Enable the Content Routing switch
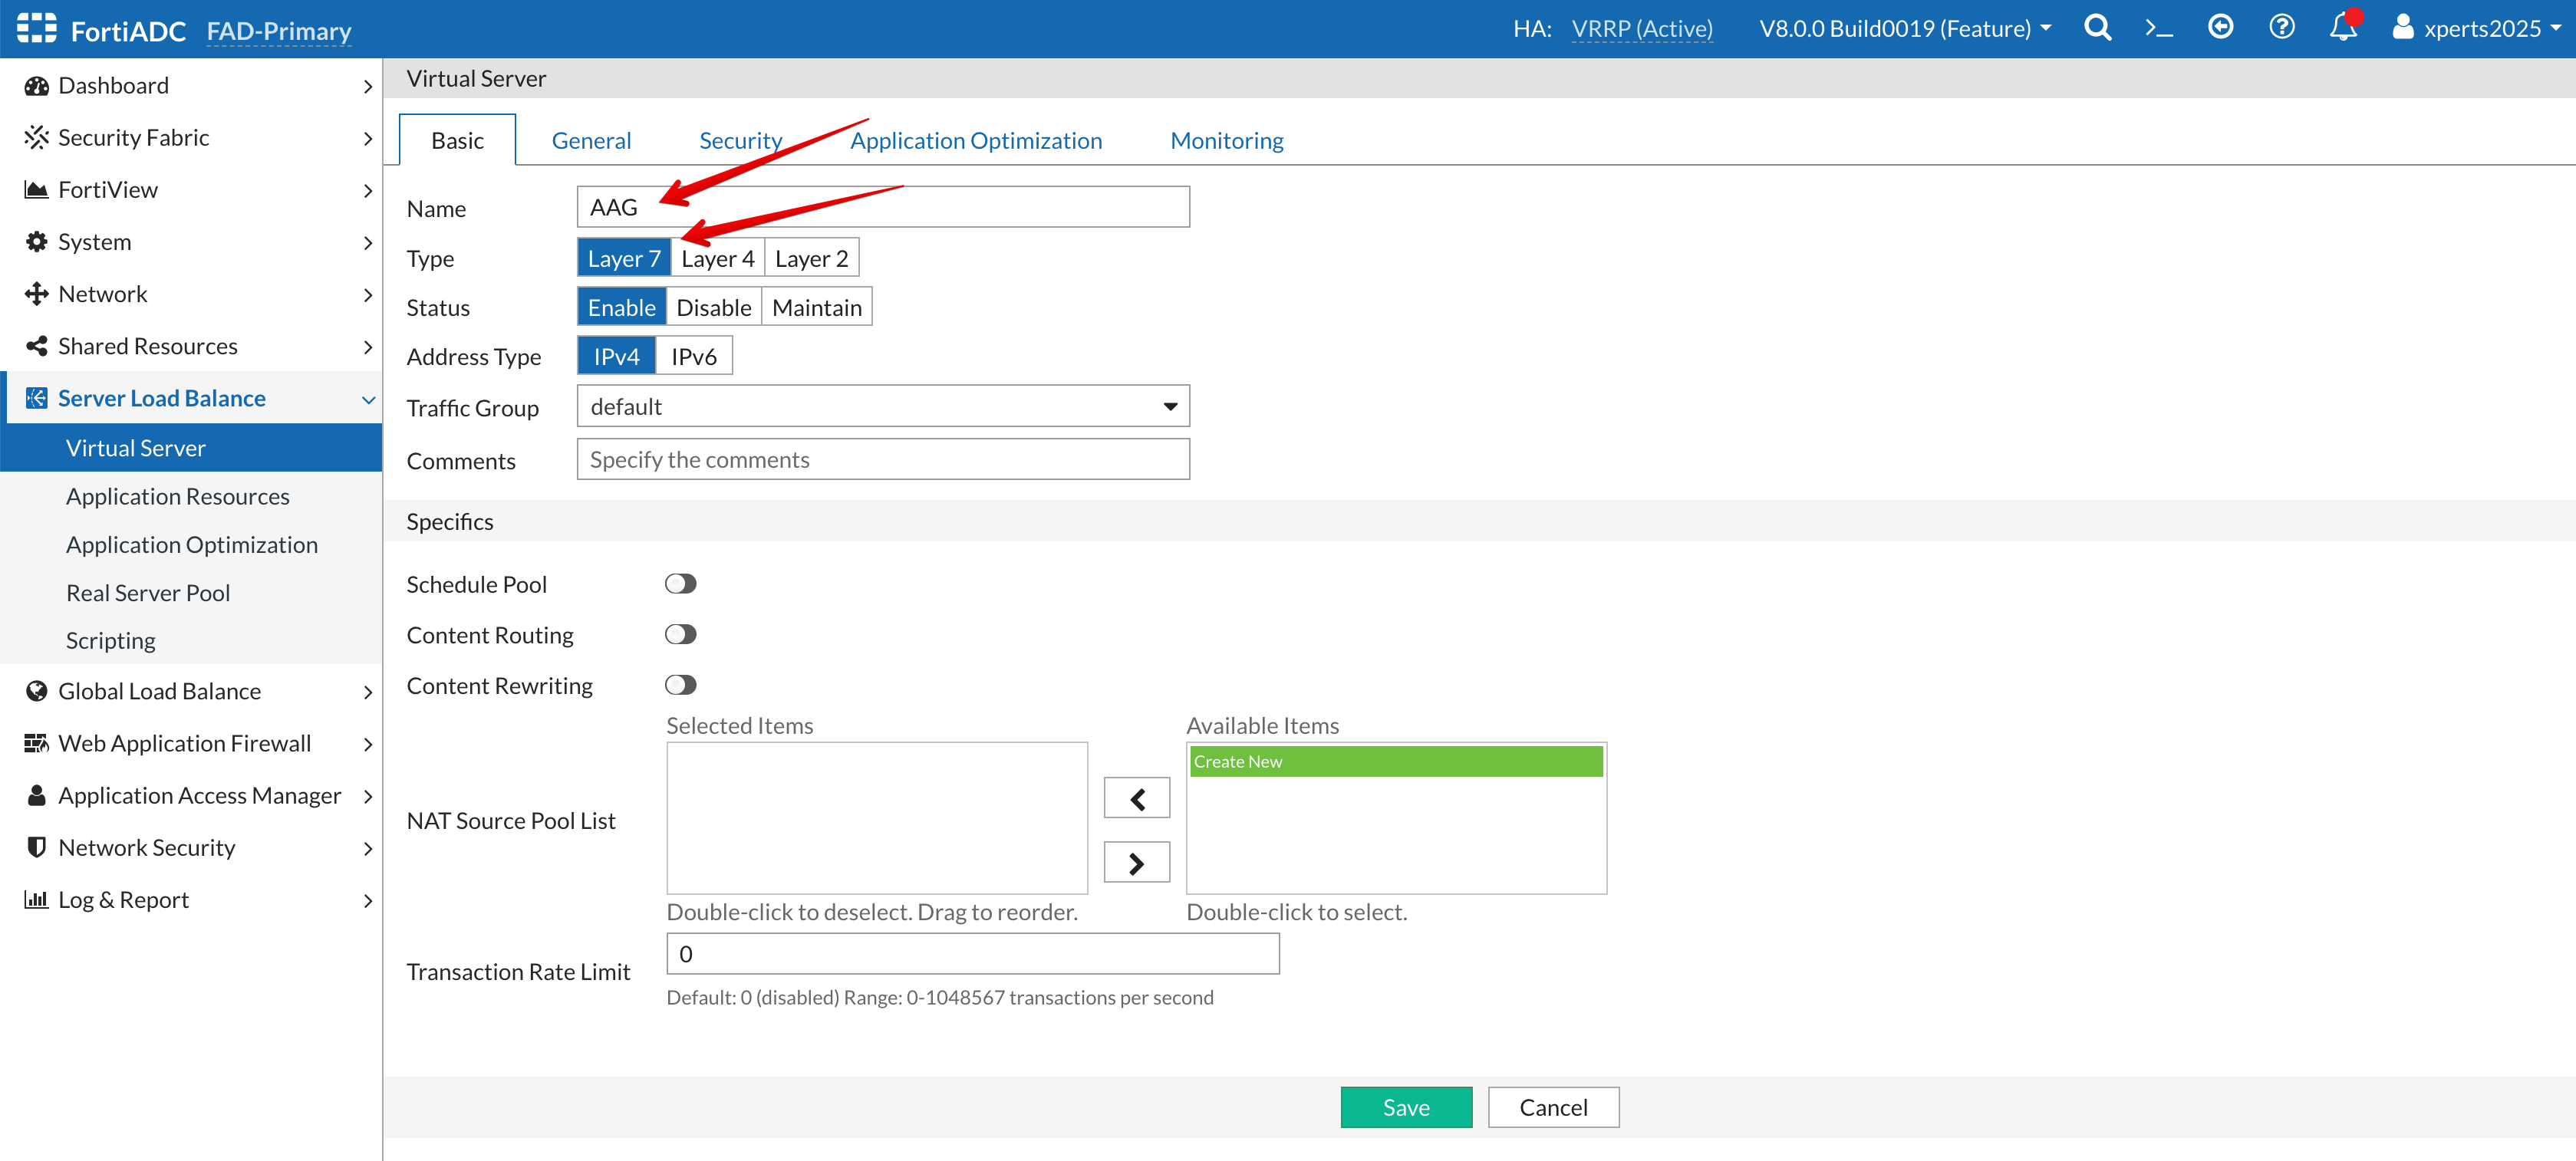This screenshot has height=1161, width=2576. pyautogui.click(x=680, y=635)
